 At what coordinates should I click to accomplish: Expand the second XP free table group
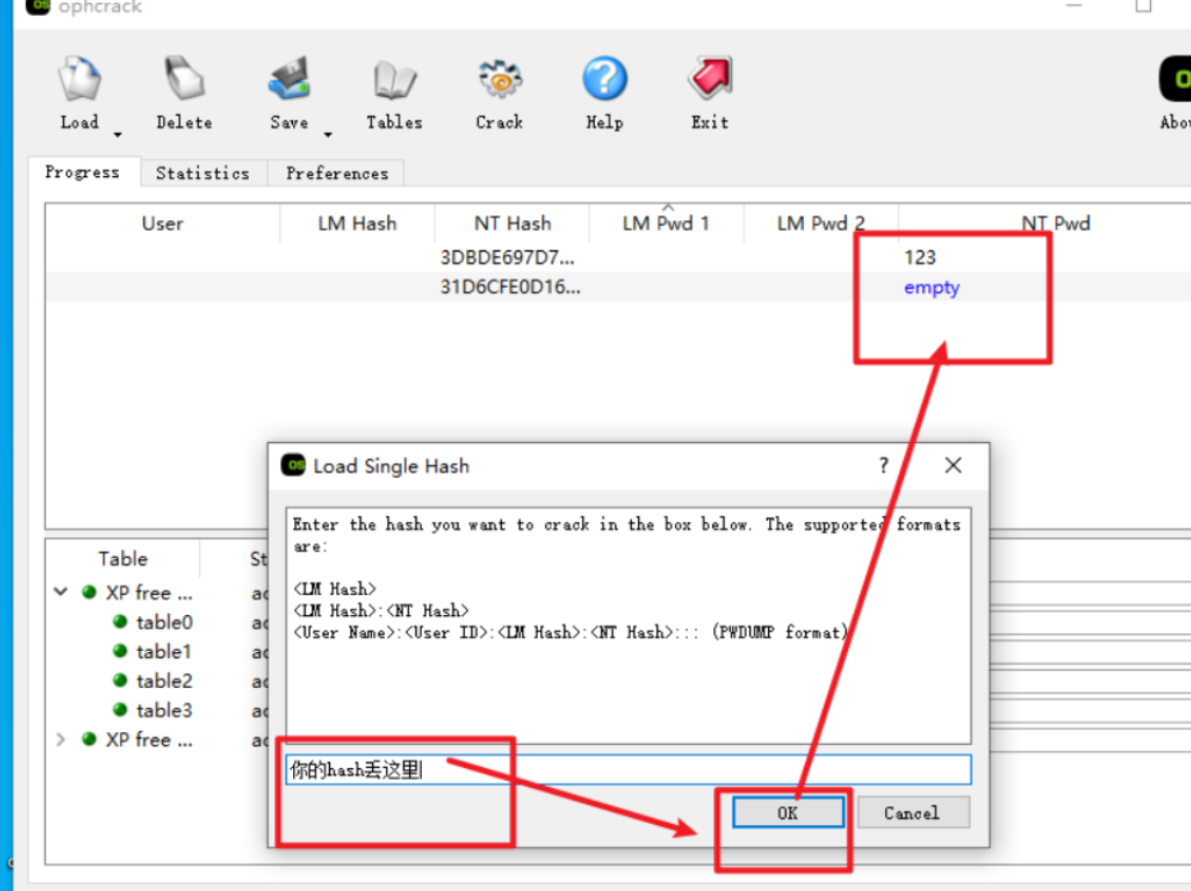62,739
